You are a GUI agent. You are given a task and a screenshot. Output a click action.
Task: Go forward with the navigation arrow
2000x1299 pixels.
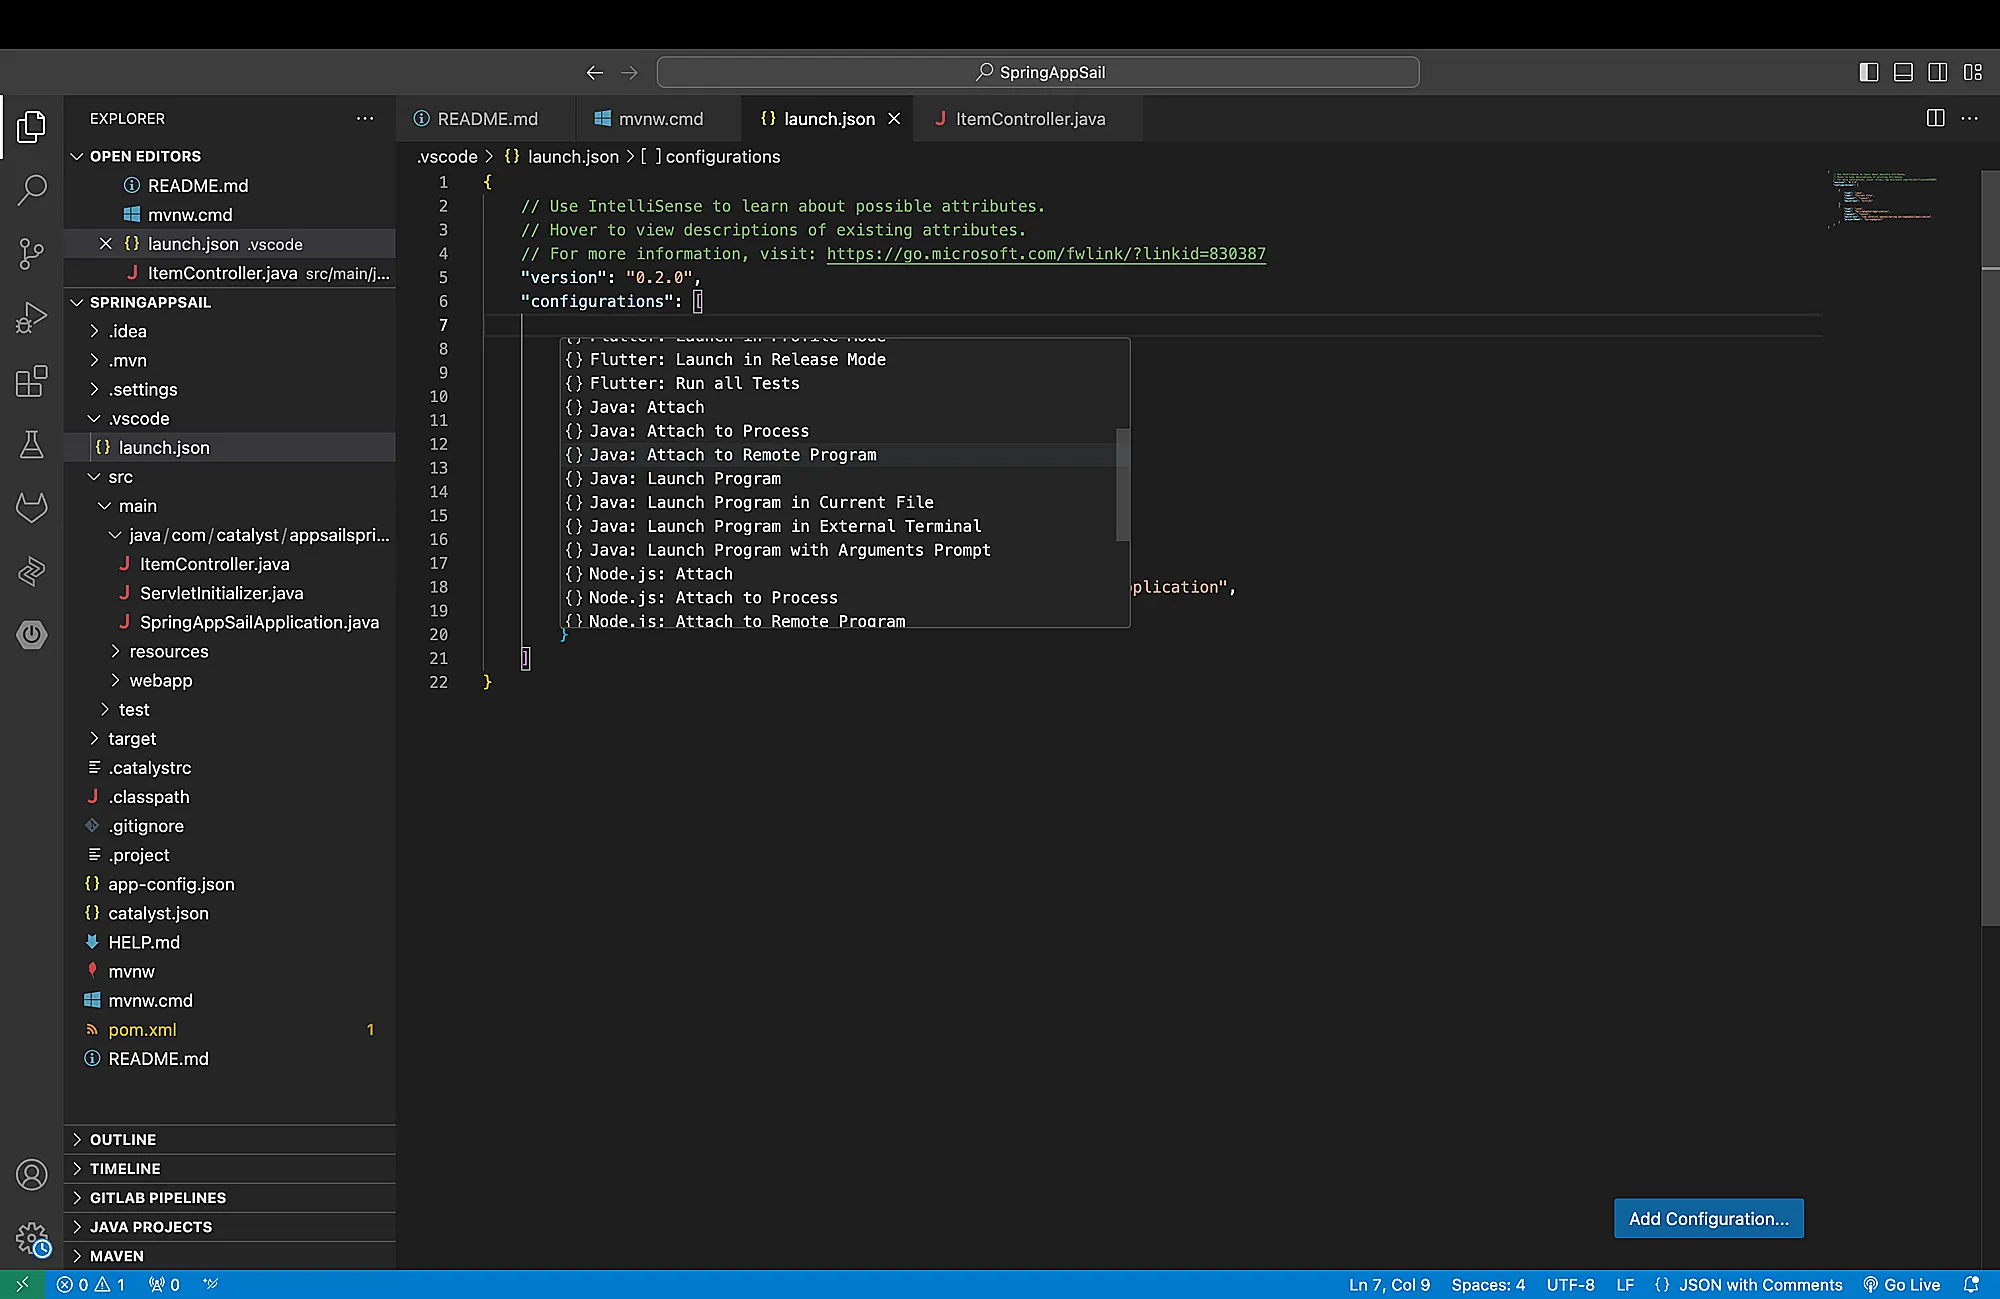[629, 72]
